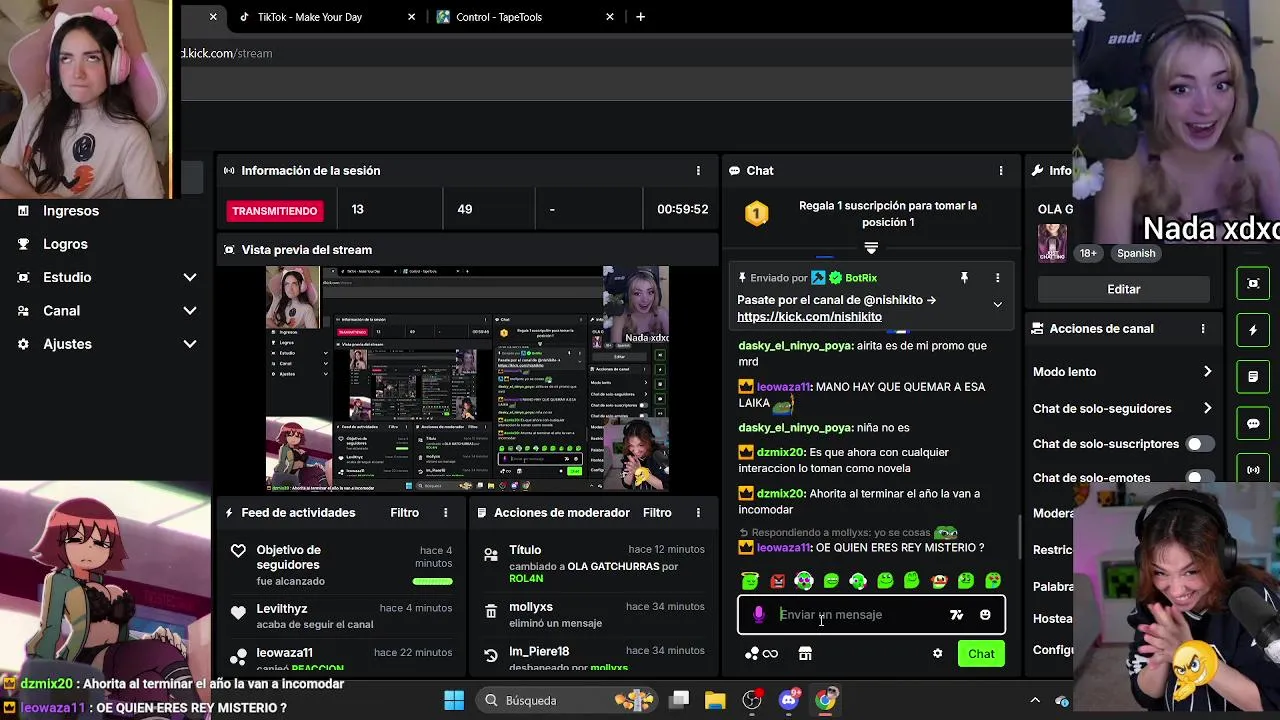Click the browser address bar URL
1280x720 pixels.
(x=227, y=53)
